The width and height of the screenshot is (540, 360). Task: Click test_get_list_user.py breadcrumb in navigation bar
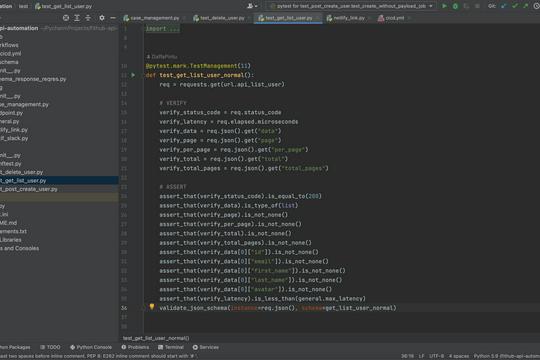(63, 6)
